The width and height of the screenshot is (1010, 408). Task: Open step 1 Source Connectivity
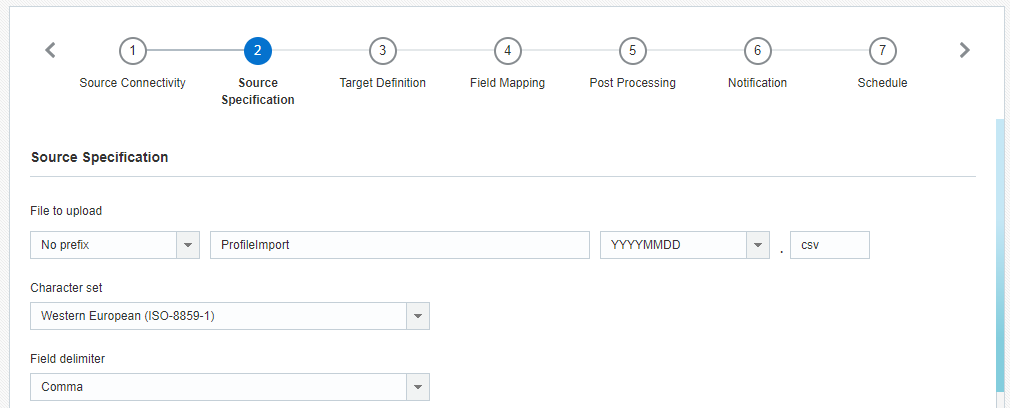coord(133,51)
